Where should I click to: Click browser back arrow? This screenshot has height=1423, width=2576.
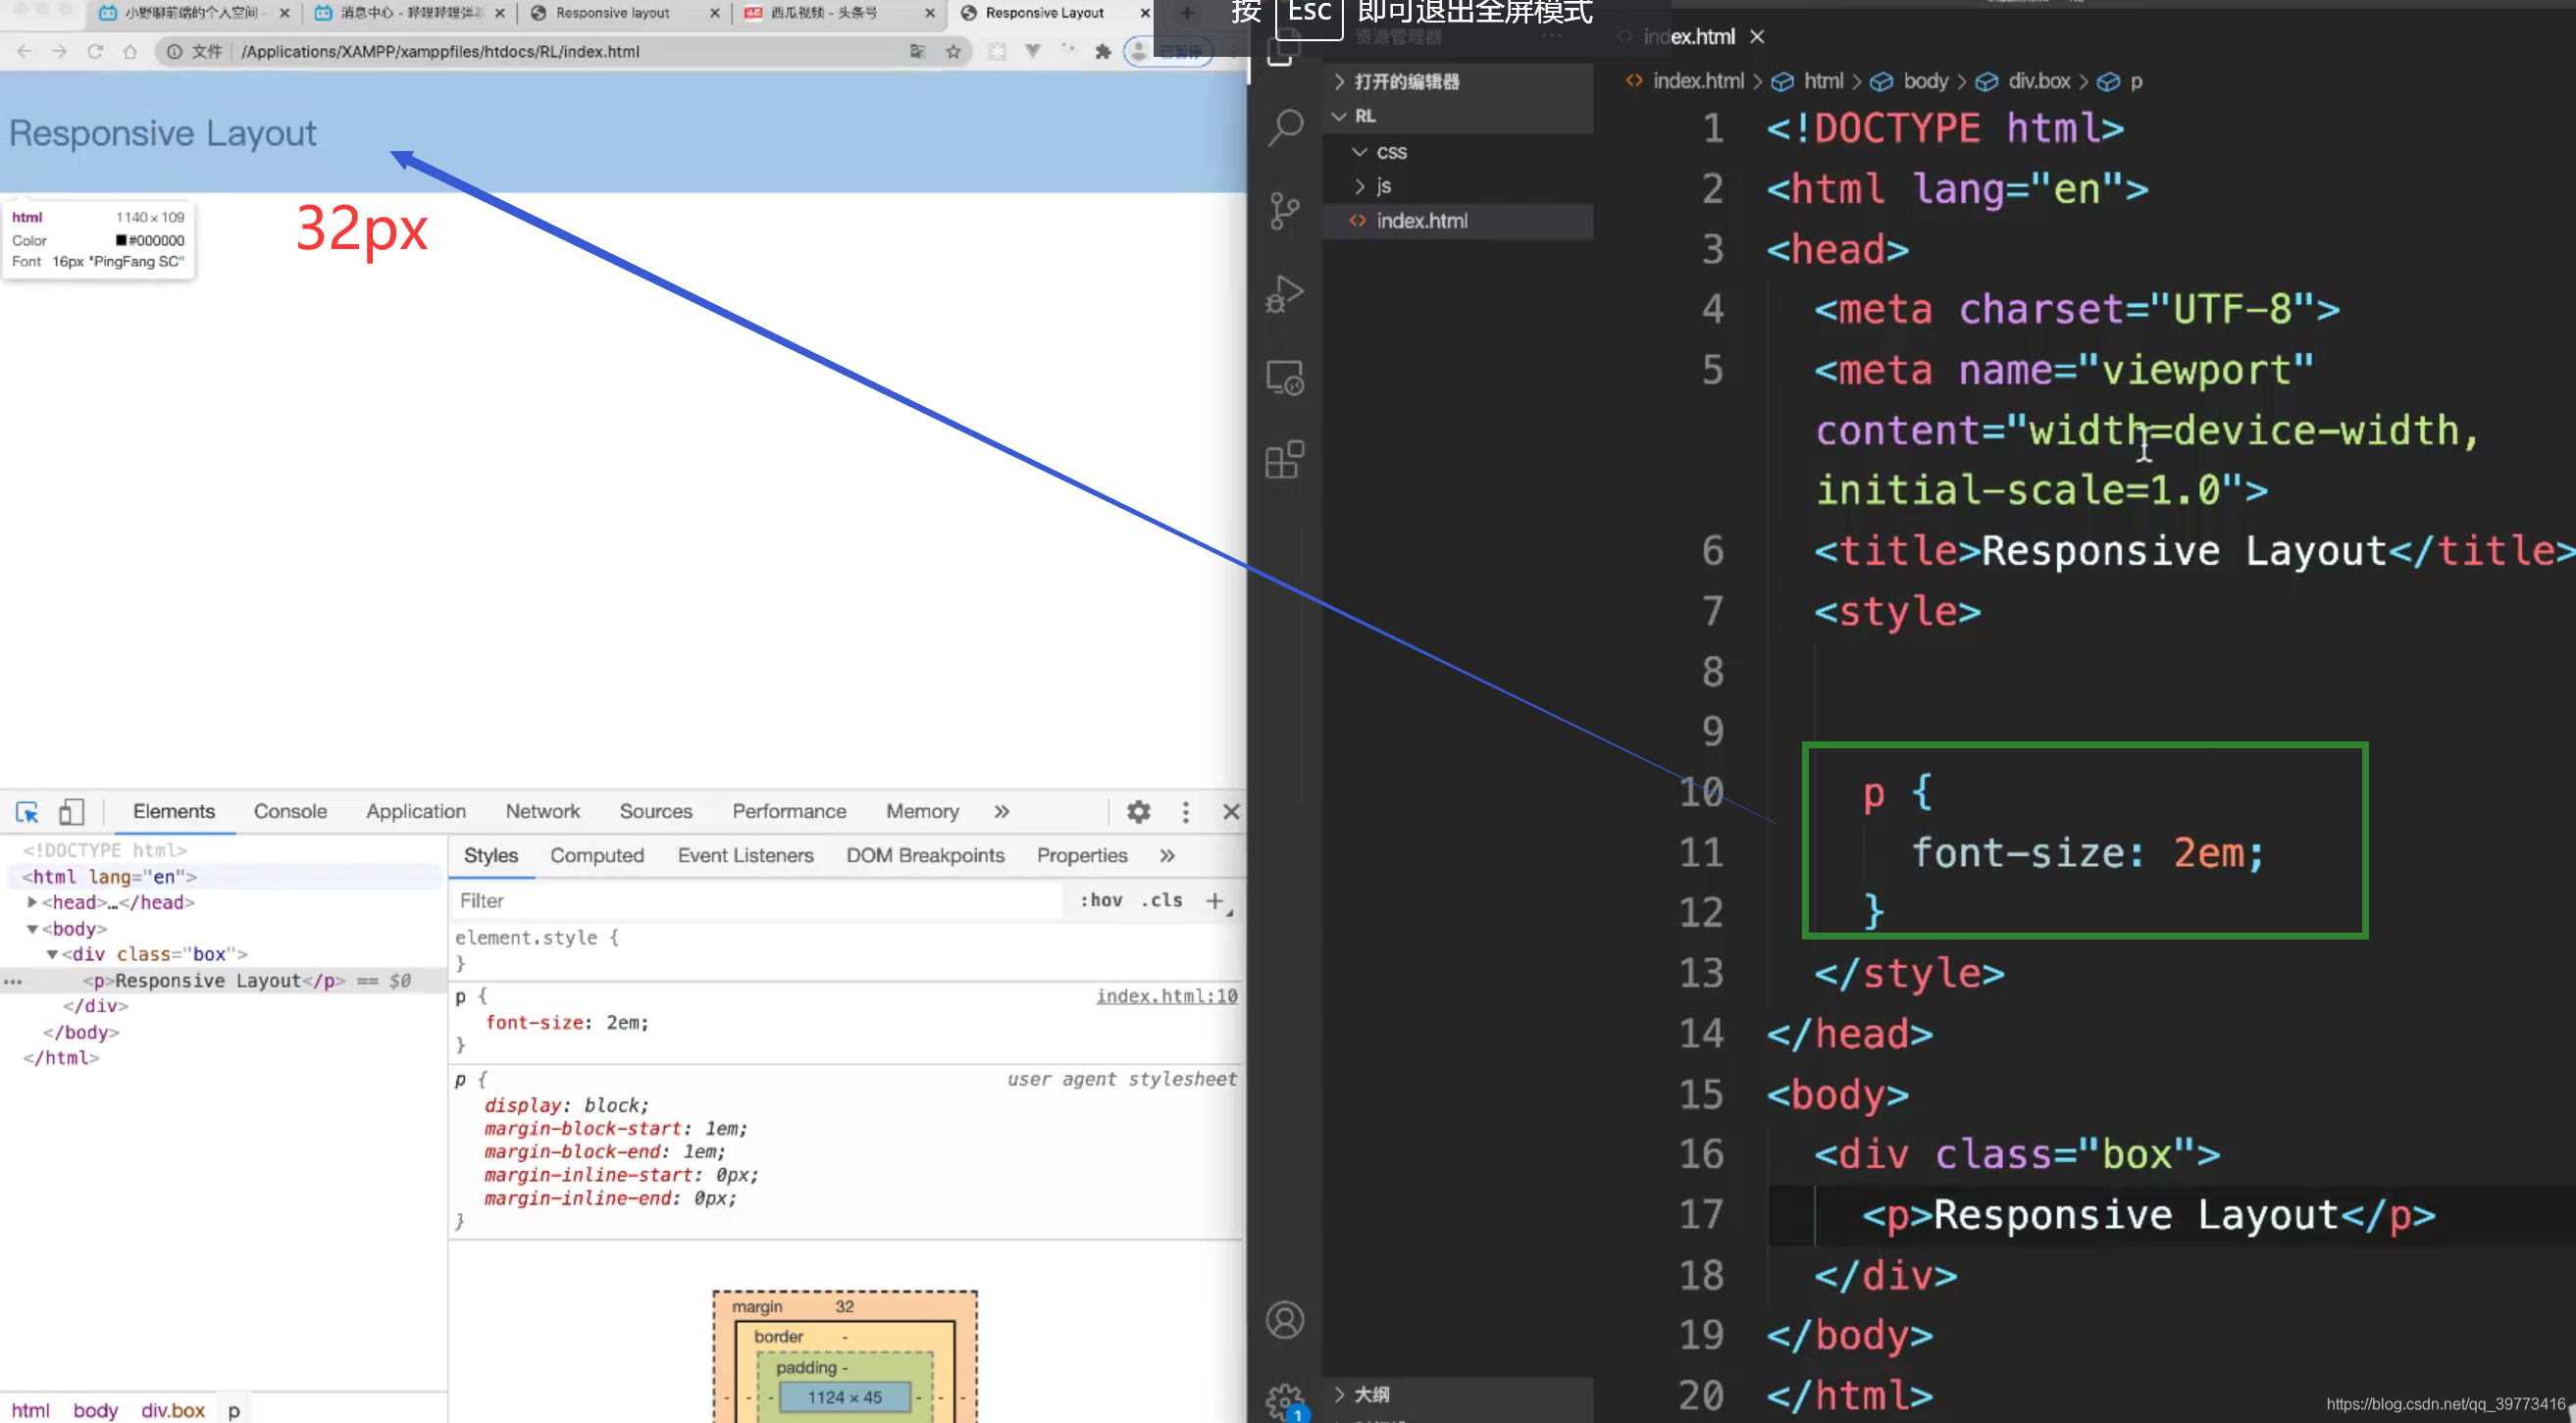click(24, 51)
